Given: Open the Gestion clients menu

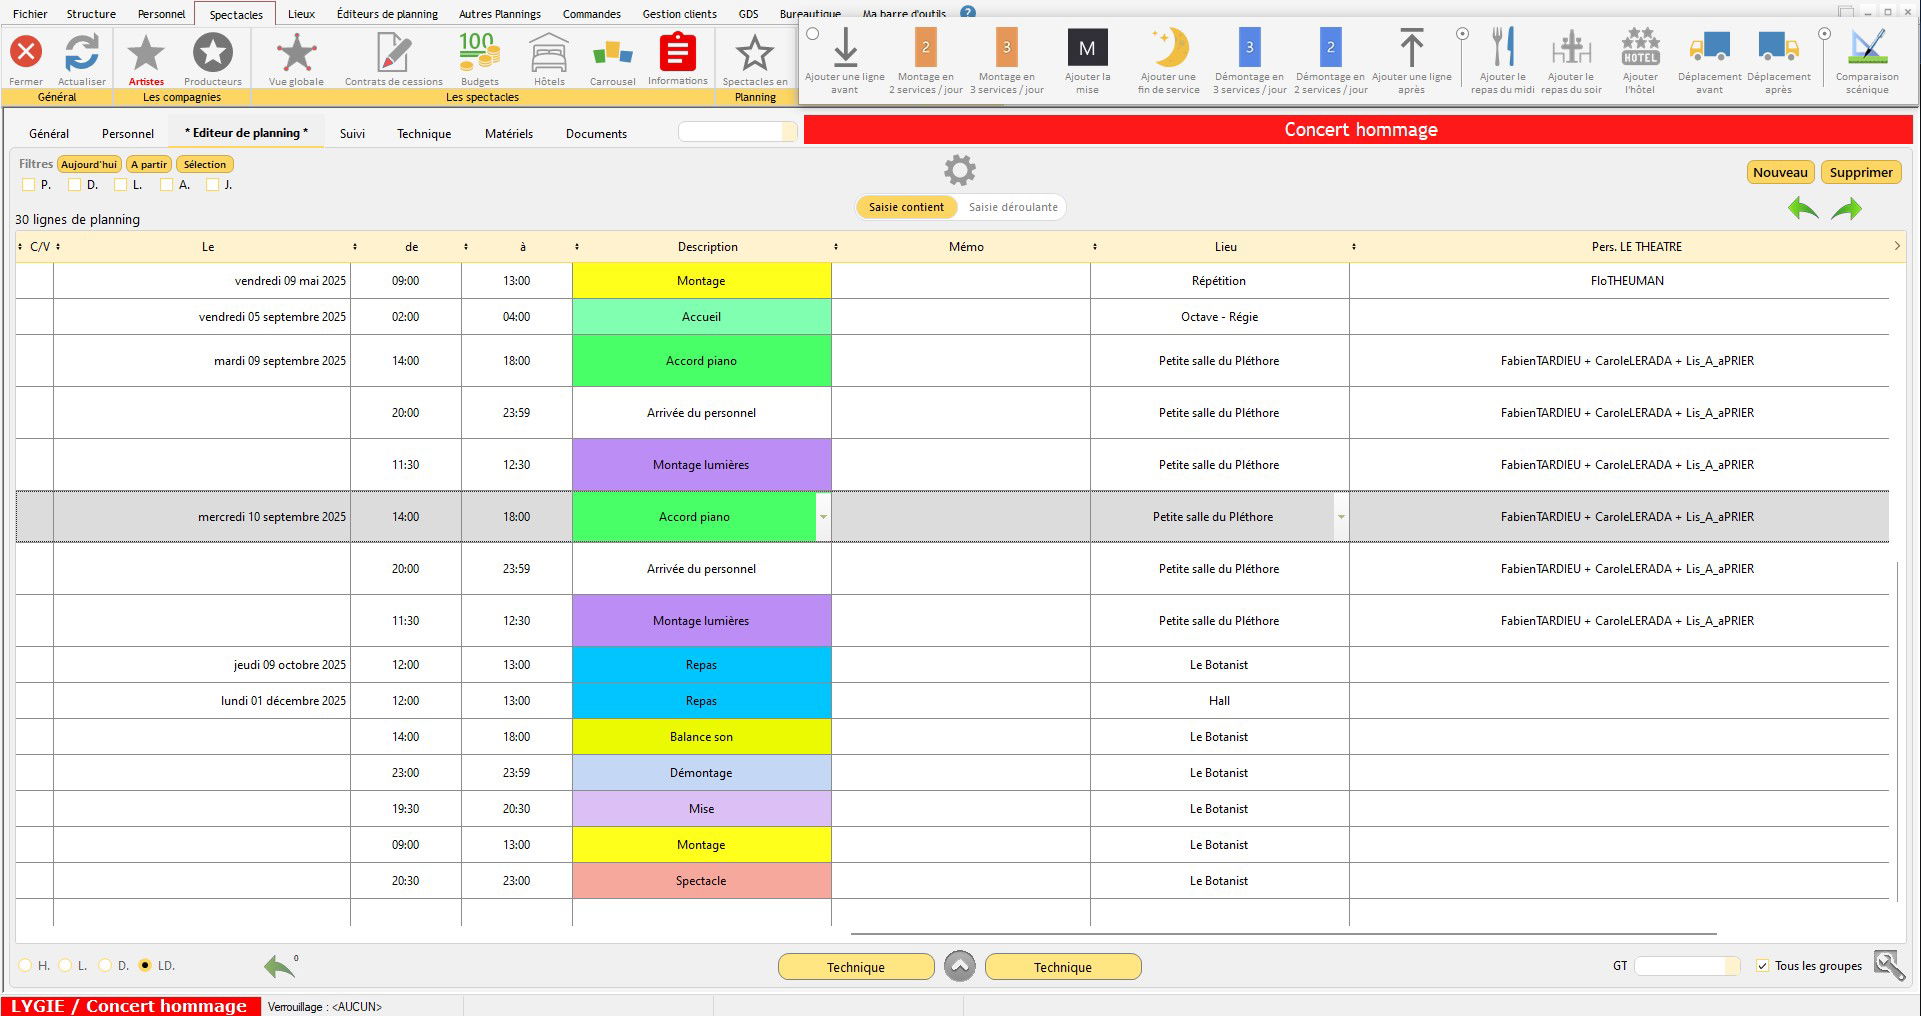Looking at the screenshot, I should [679, 14].
